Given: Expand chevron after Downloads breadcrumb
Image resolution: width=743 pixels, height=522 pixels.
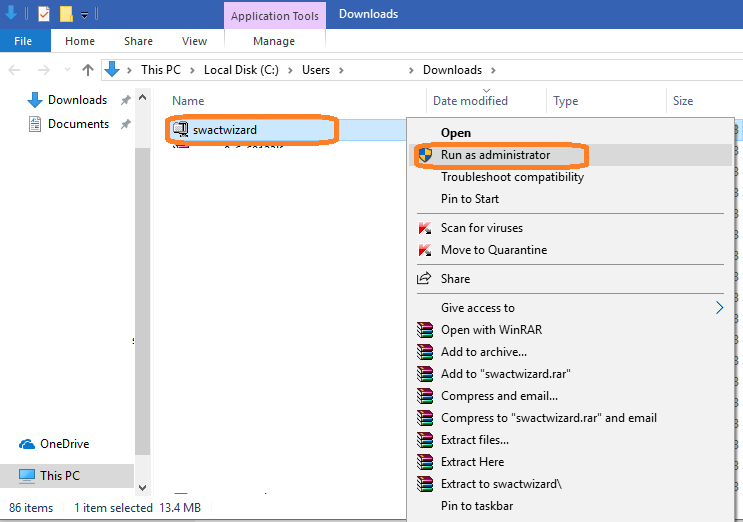Looking at the screenshot, I should (x=493, y=70).
